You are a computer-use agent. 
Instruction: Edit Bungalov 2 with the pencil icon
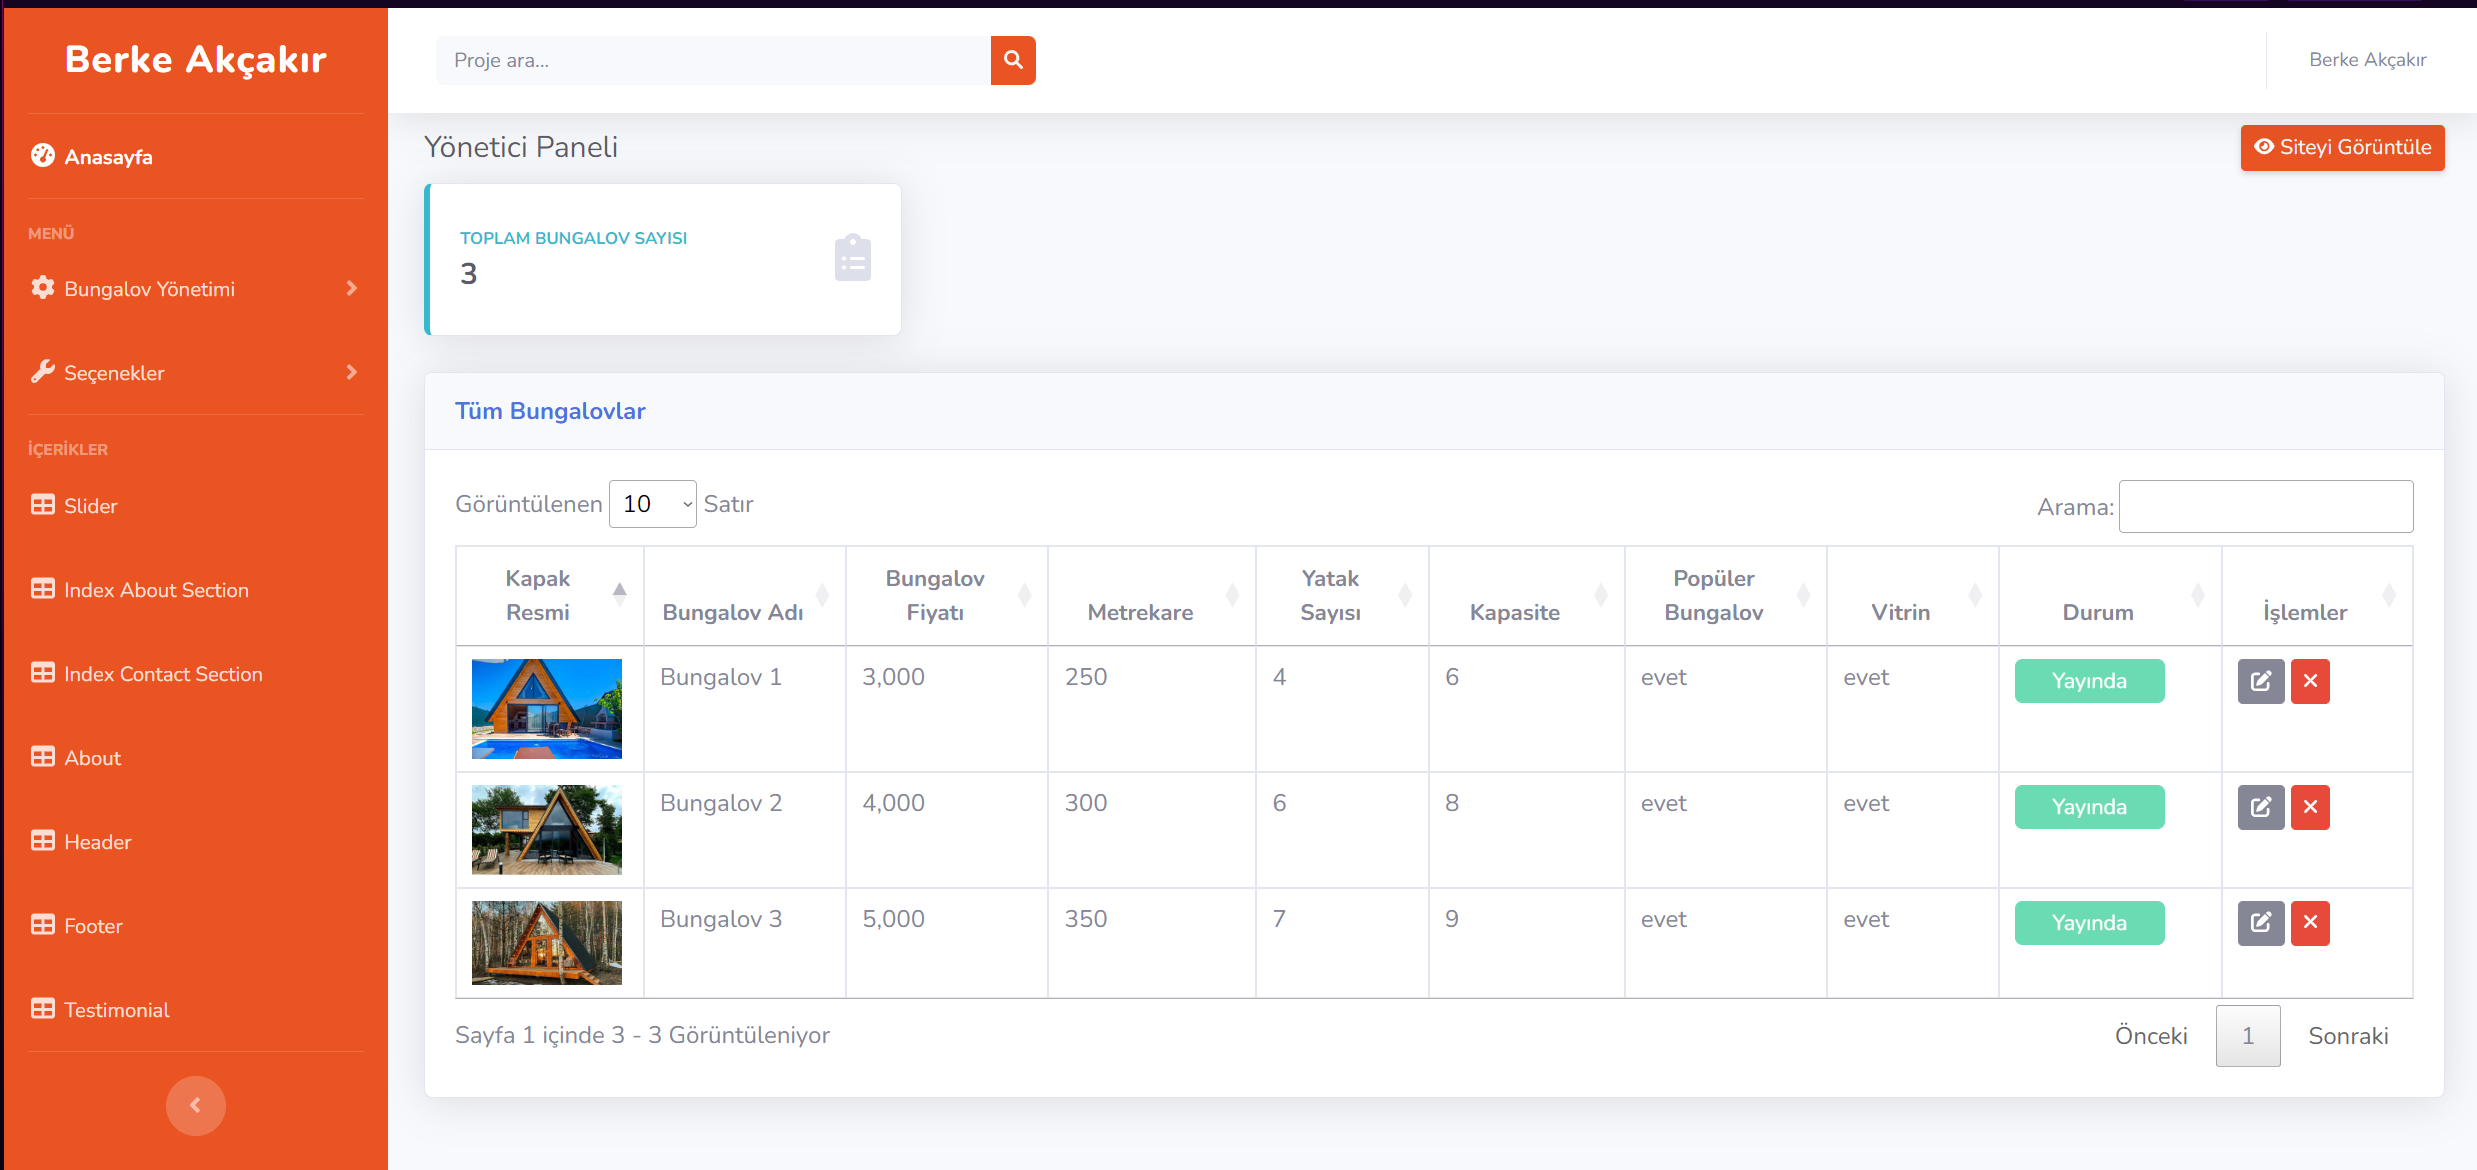point(2261,807)
